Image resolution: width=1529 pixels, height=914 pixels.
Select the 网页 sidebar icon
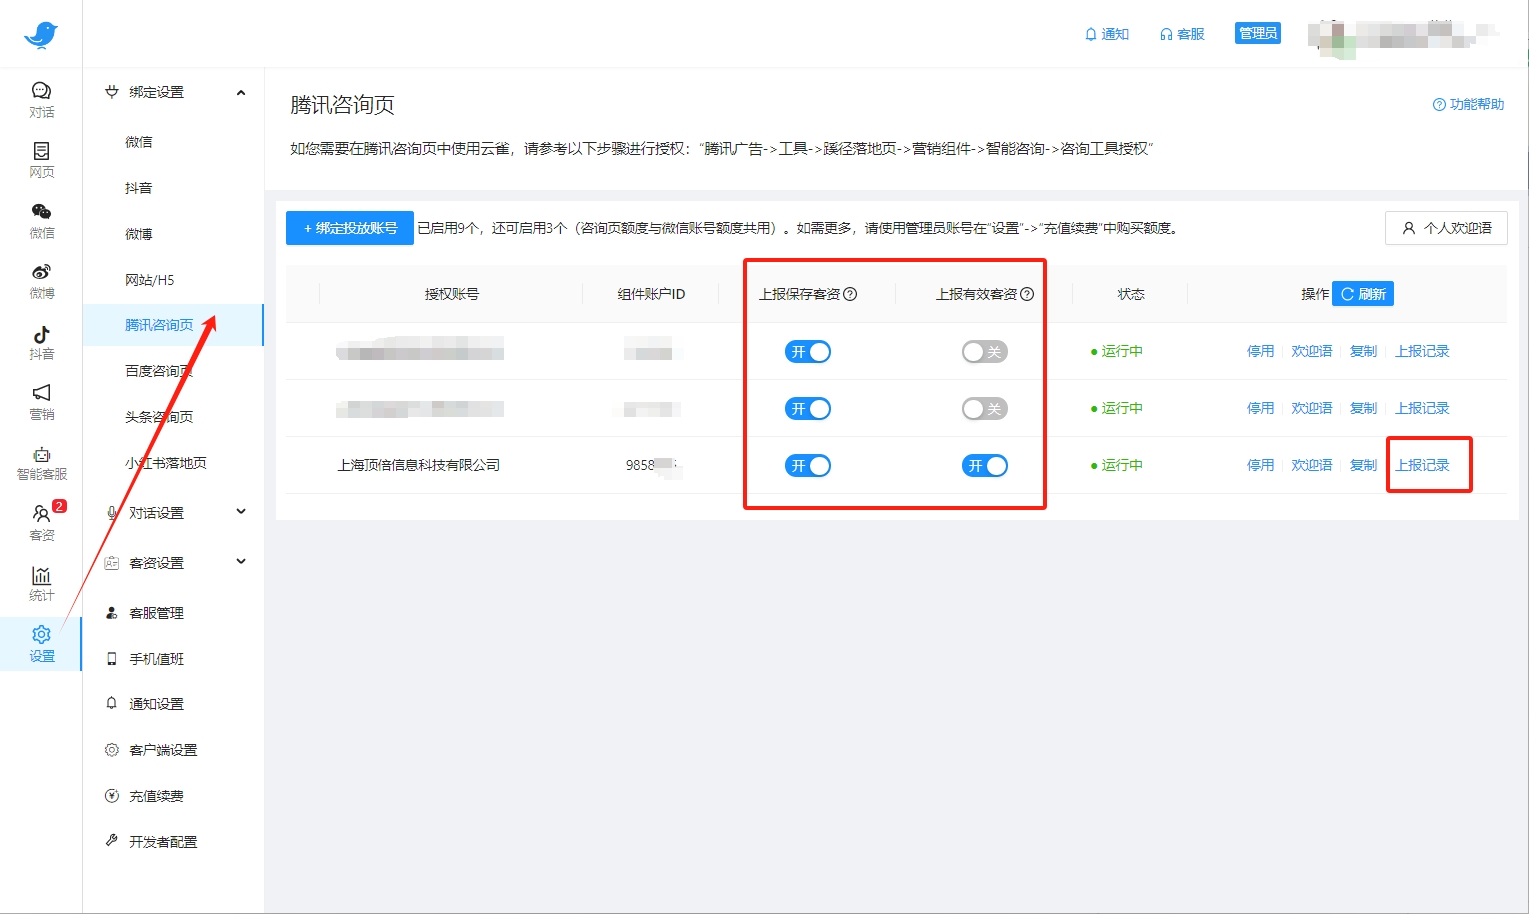[41, 158]
